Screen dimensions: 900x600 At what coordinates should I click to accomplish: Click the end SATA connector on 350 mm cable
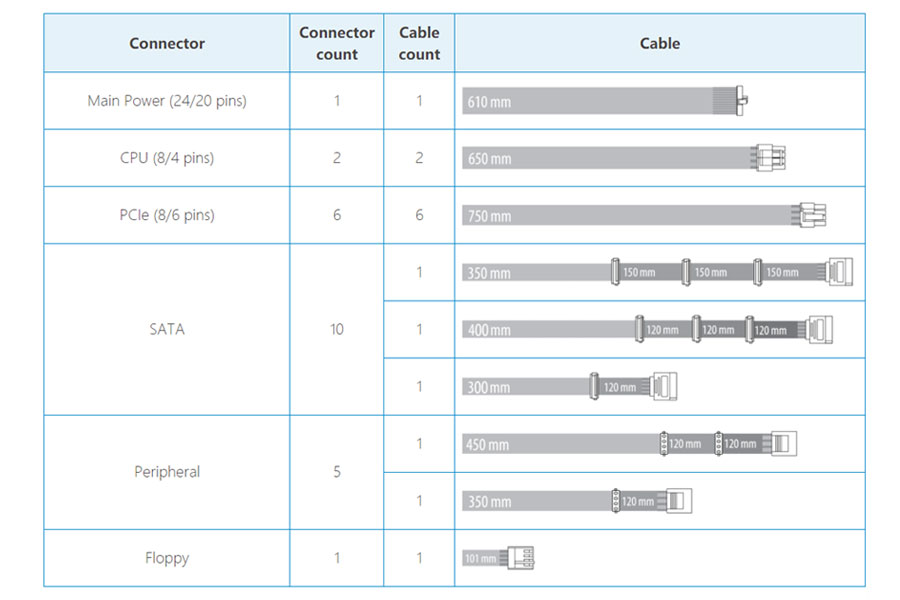point(840,272)
